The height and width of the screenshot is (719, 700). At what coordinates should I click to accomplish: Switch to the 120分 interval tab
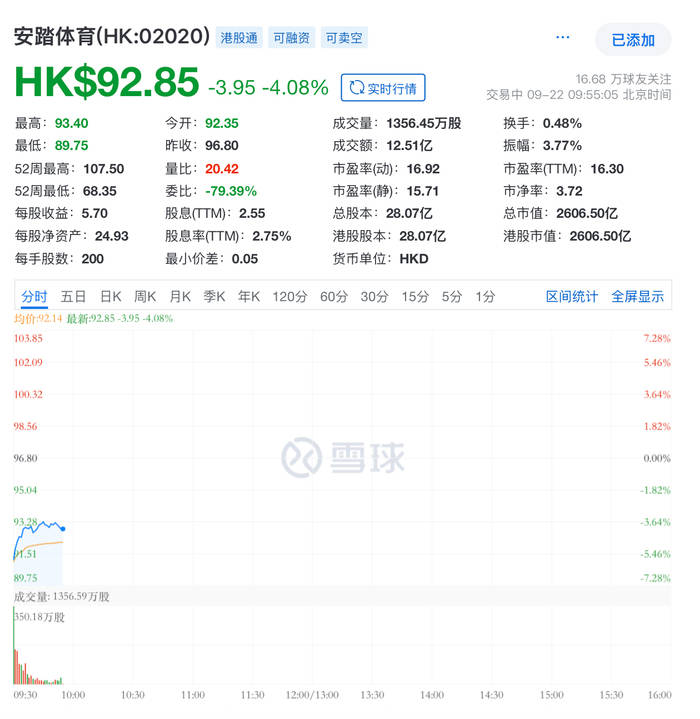289,296
